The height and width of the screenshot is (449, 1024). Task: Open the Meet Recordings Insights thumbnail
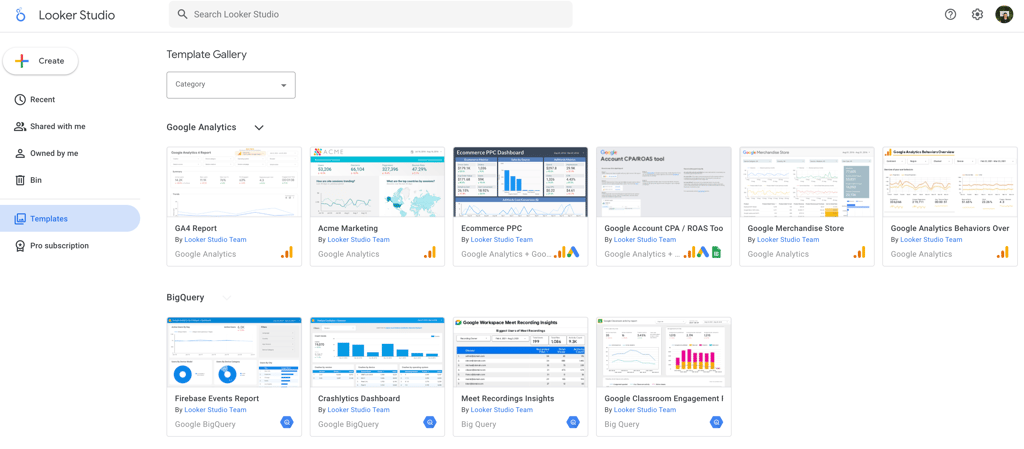click(x=520, y=352)
